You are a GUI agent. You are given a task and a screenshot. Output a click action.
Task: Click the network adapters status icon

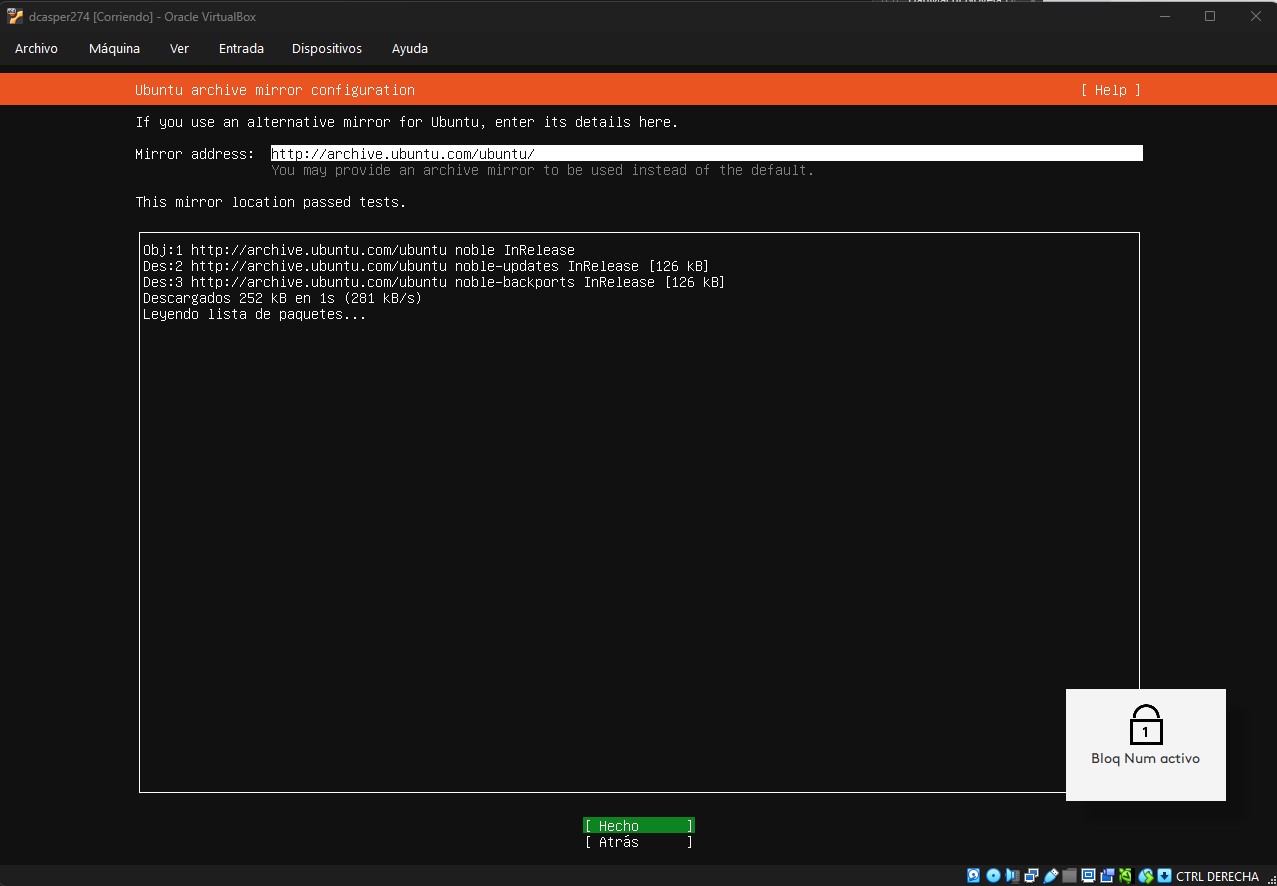tap(1031, 876)
